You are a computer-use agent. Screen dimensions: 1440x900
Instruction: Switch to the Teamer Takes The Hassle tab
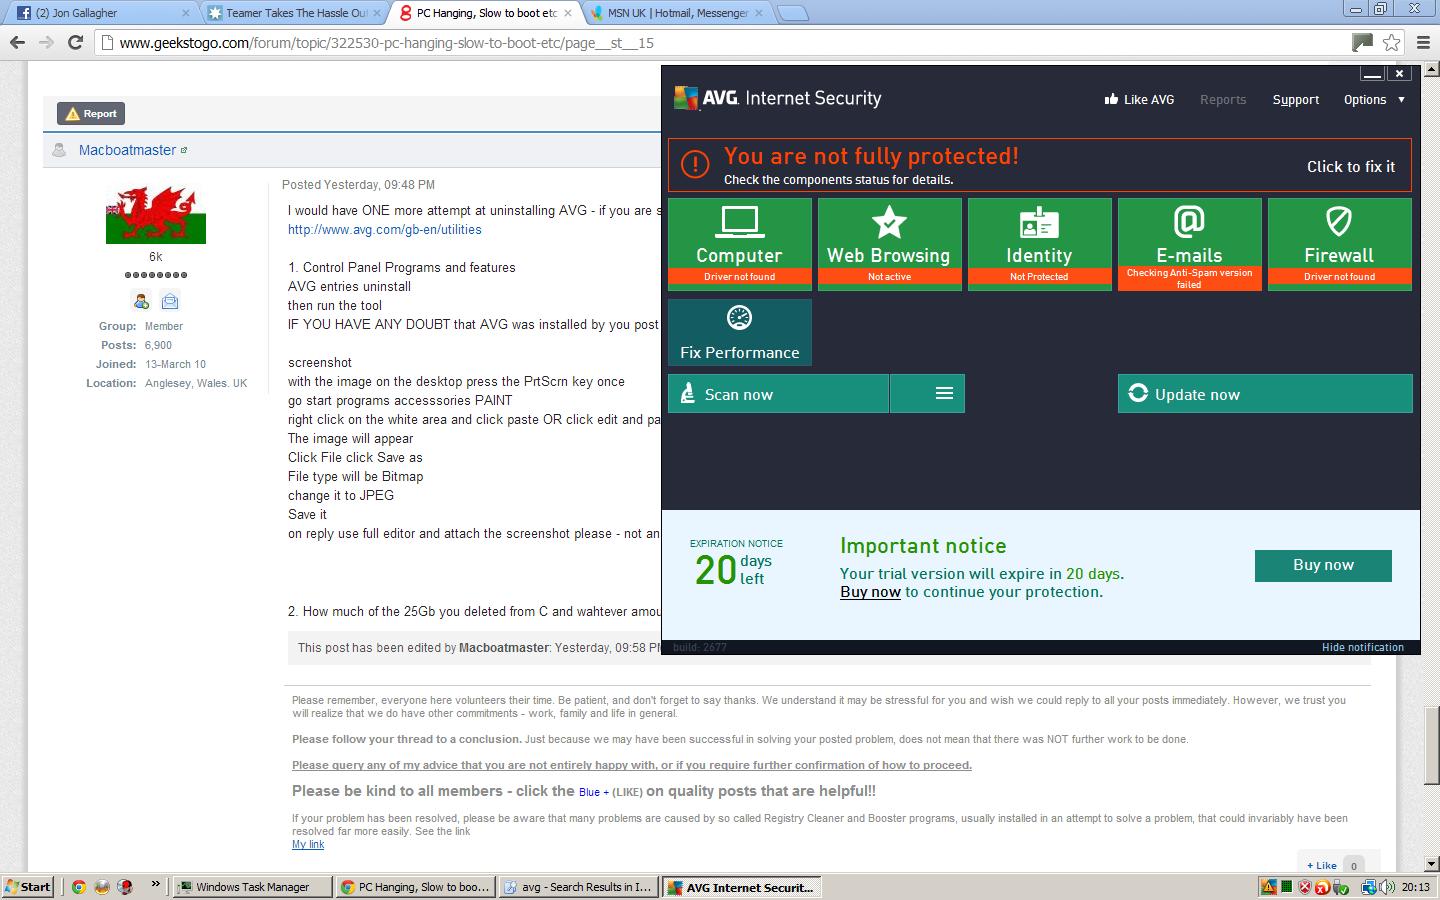coord(296,13)
